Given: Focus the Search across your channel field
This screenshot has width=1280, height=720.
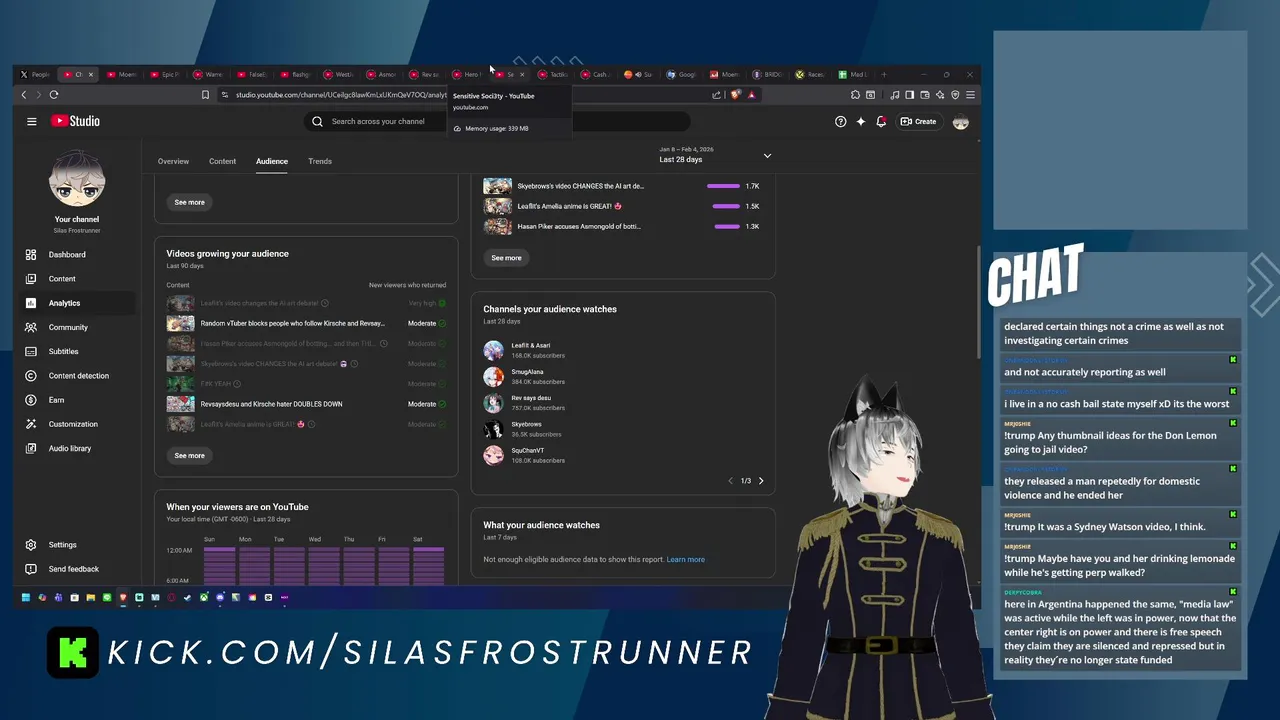Looking at the screenshot, I should [x=497, y=121].
